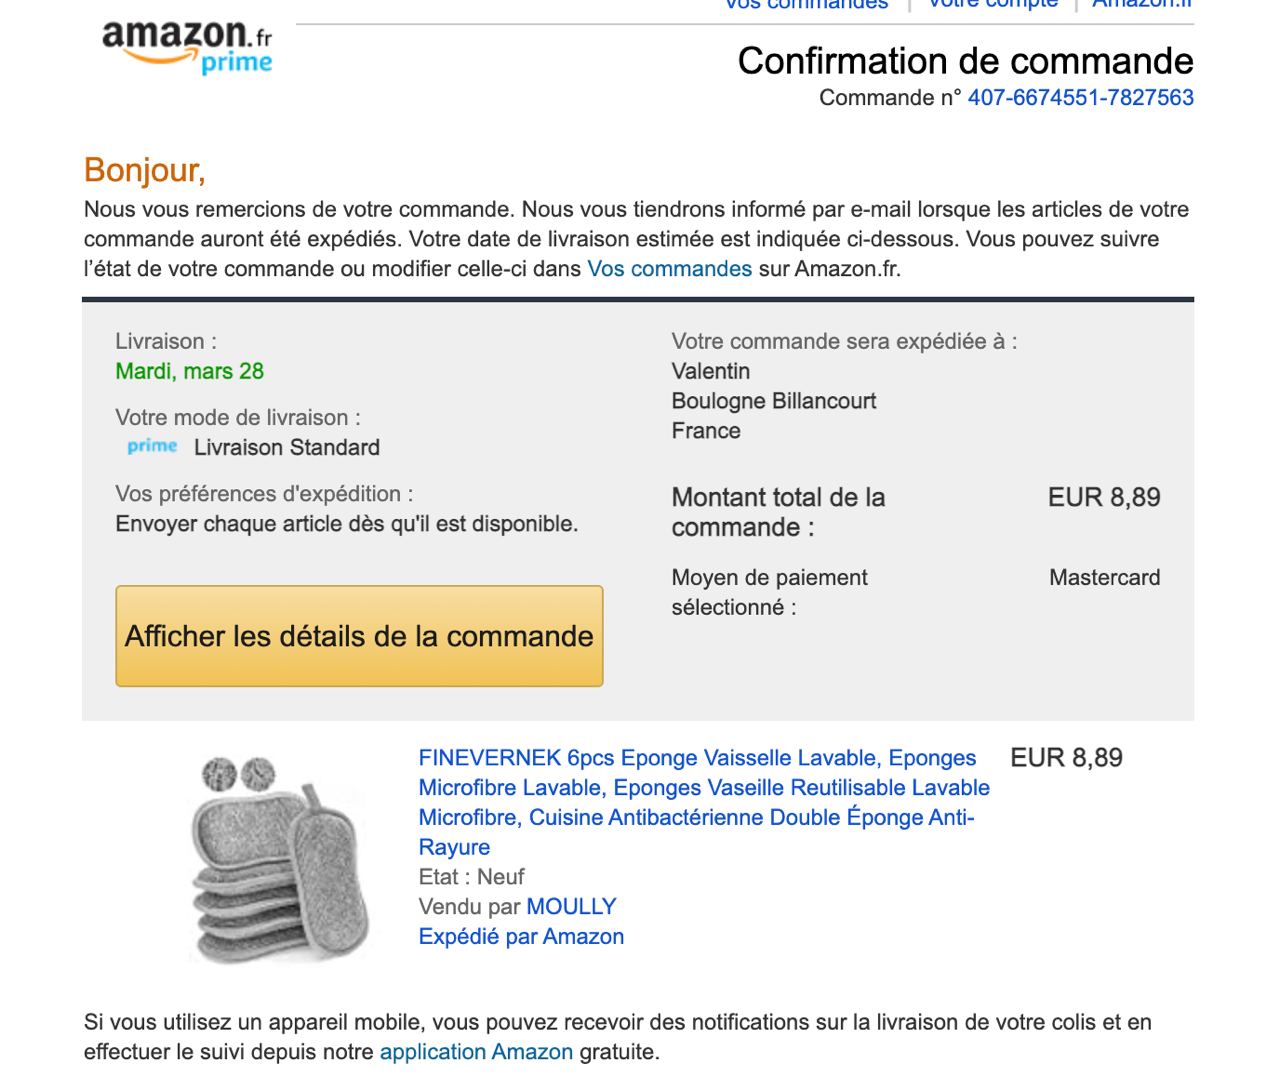Click the delivery date Mardi, mars 28
Viewport: 1280px width, 1077px height.
(190, 371)
